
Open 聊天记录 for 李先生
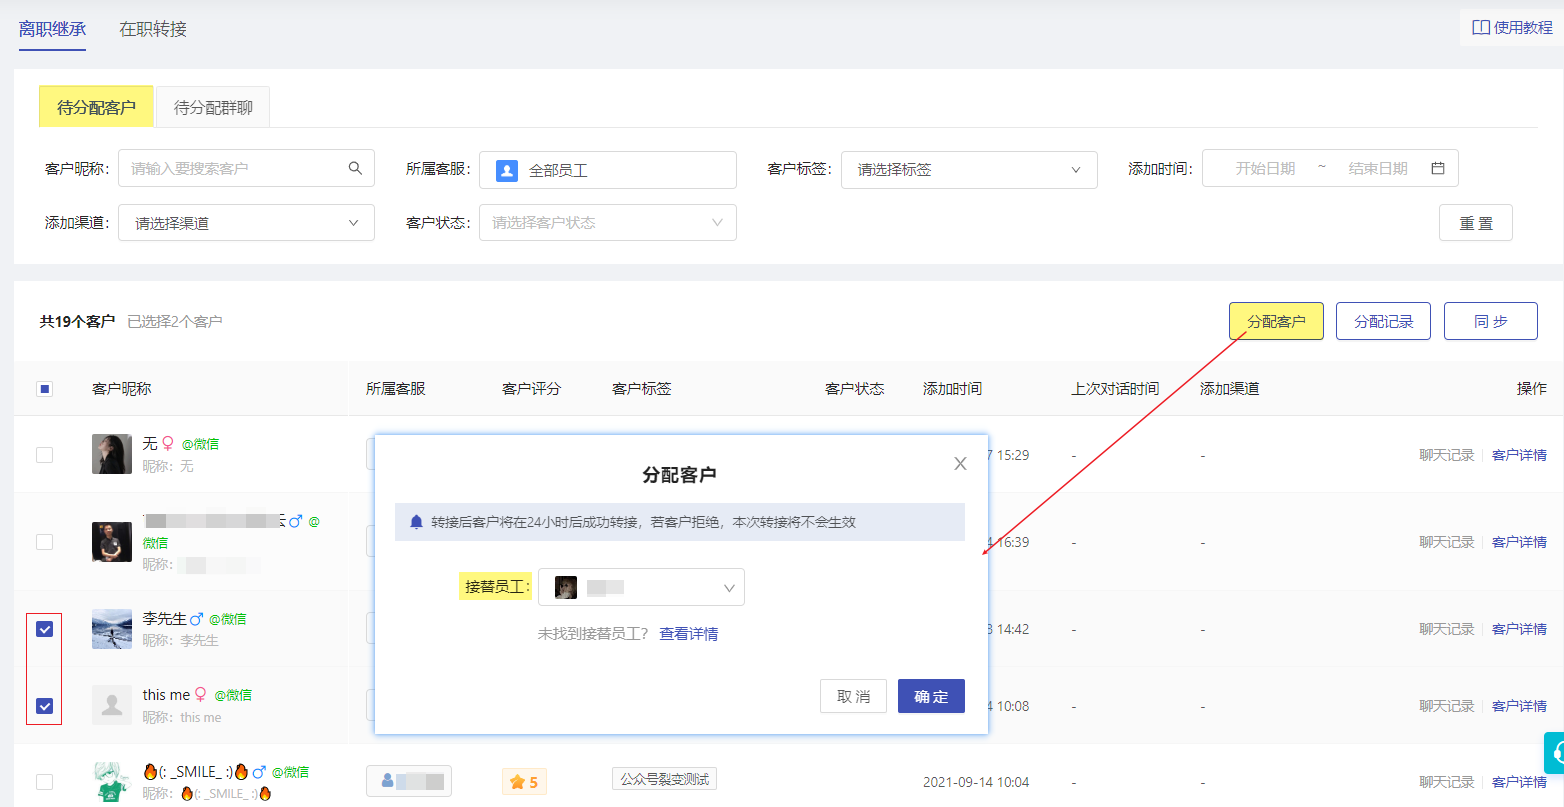click(x=1447, y=629)
